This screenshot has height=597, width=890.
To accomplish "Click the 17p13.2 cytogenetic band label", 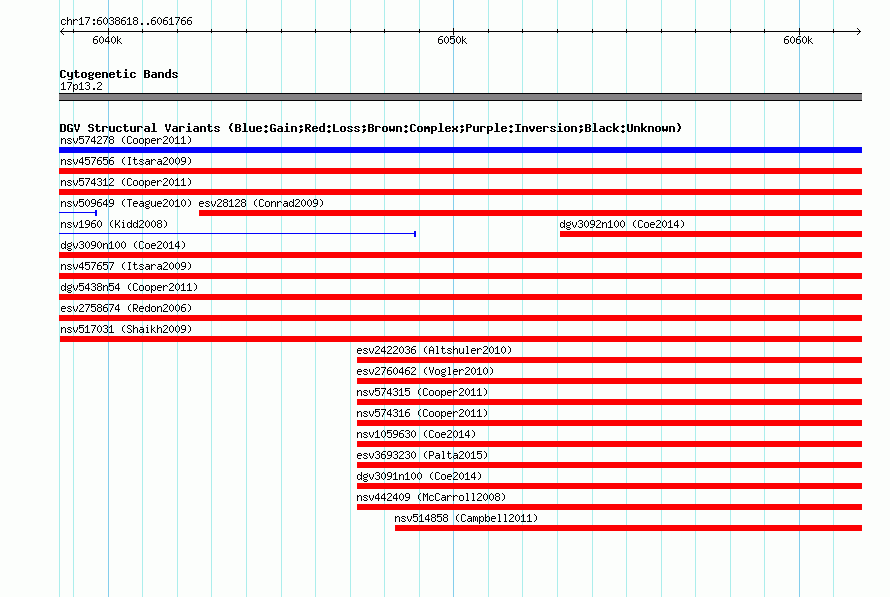I will (x=81, y=86).
